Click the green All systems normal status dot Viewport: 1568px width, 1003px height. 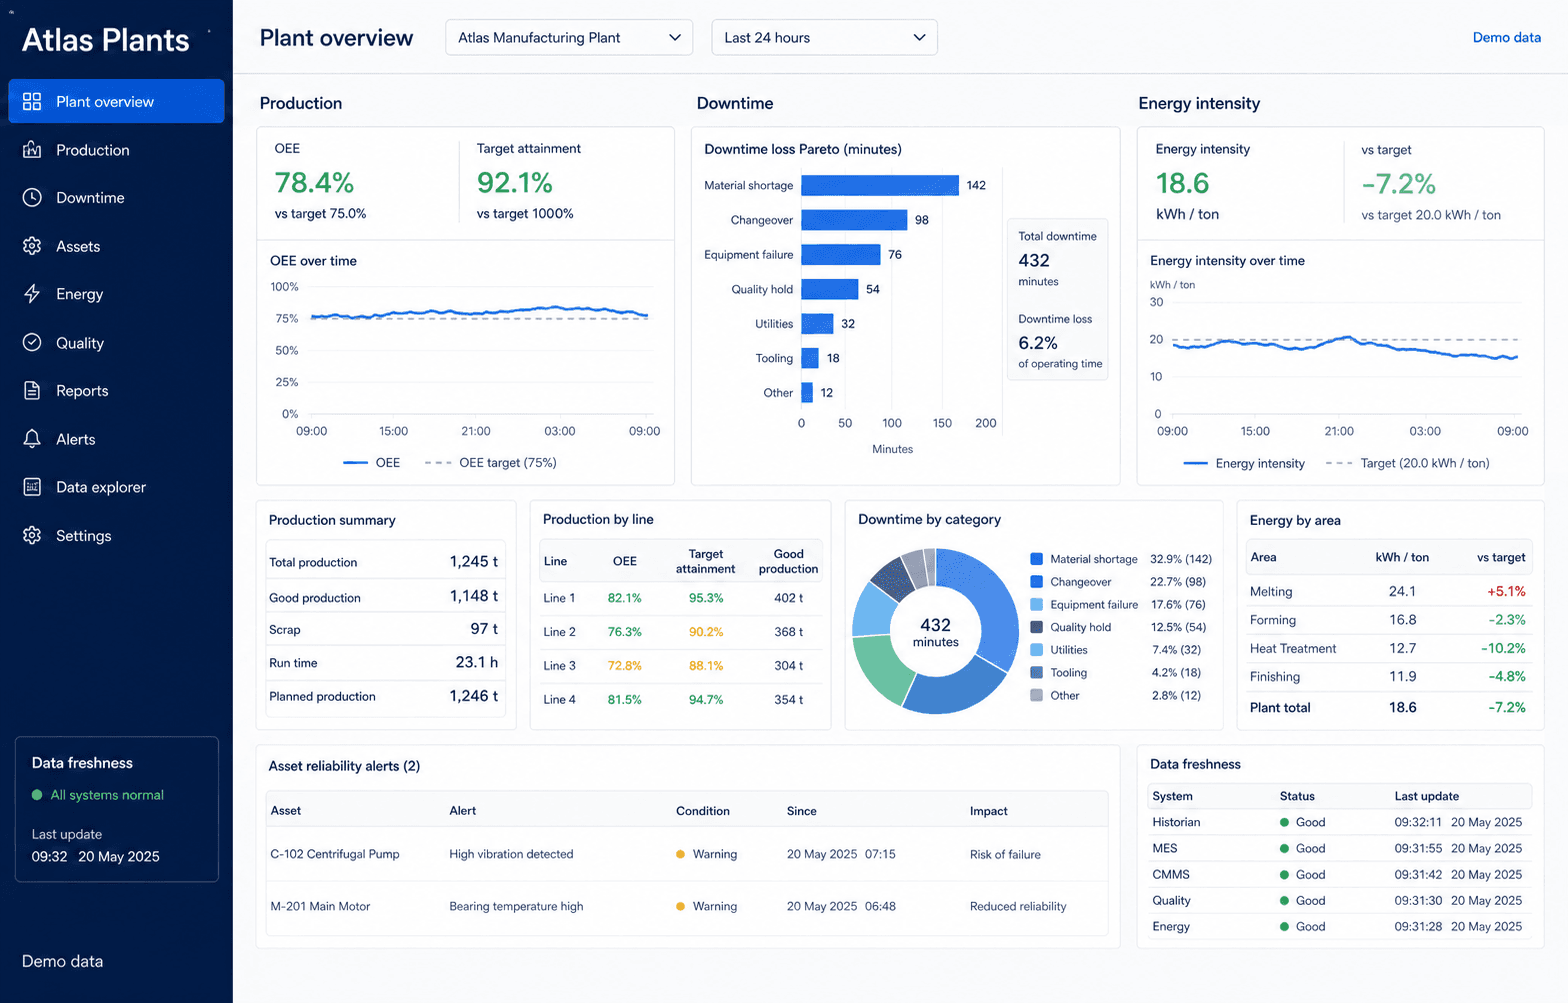(x=37, y=795)
